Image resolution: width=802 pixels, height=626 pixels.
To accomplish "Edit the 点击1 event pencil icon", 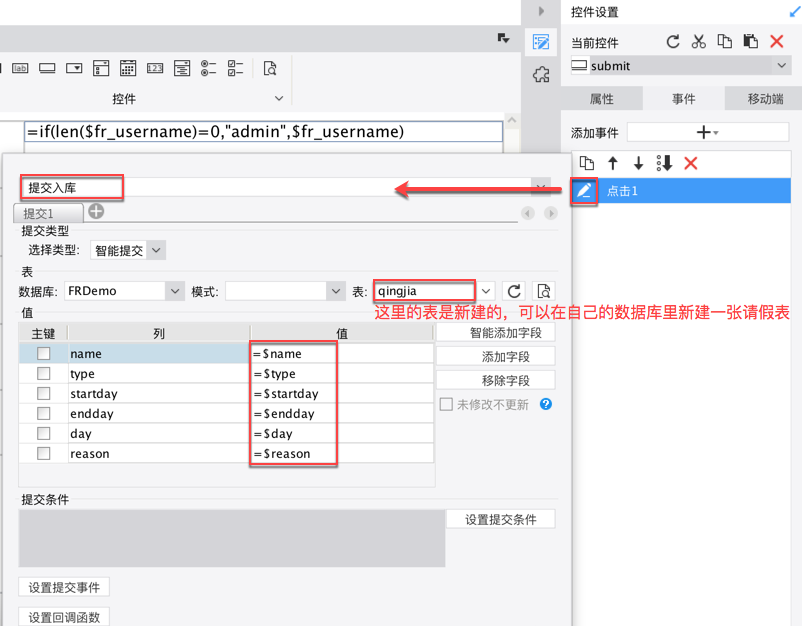I will click(x=584, y=191).
